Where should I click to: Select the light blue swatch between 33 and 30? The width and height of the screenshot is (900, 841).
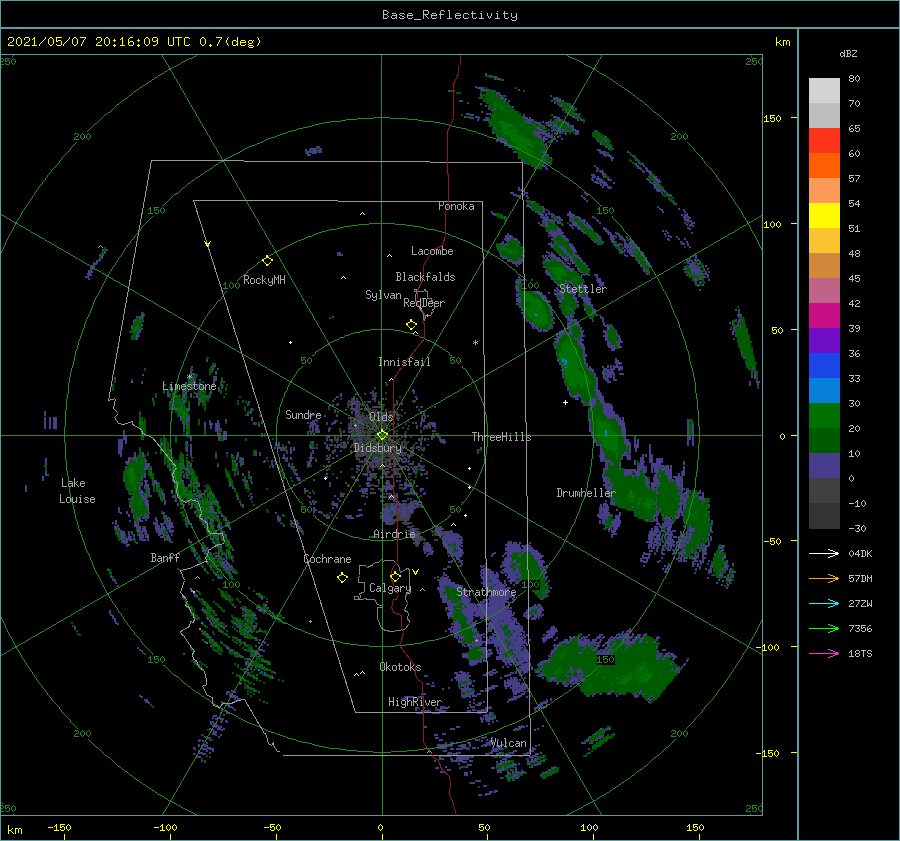click(x=824, y=390)
